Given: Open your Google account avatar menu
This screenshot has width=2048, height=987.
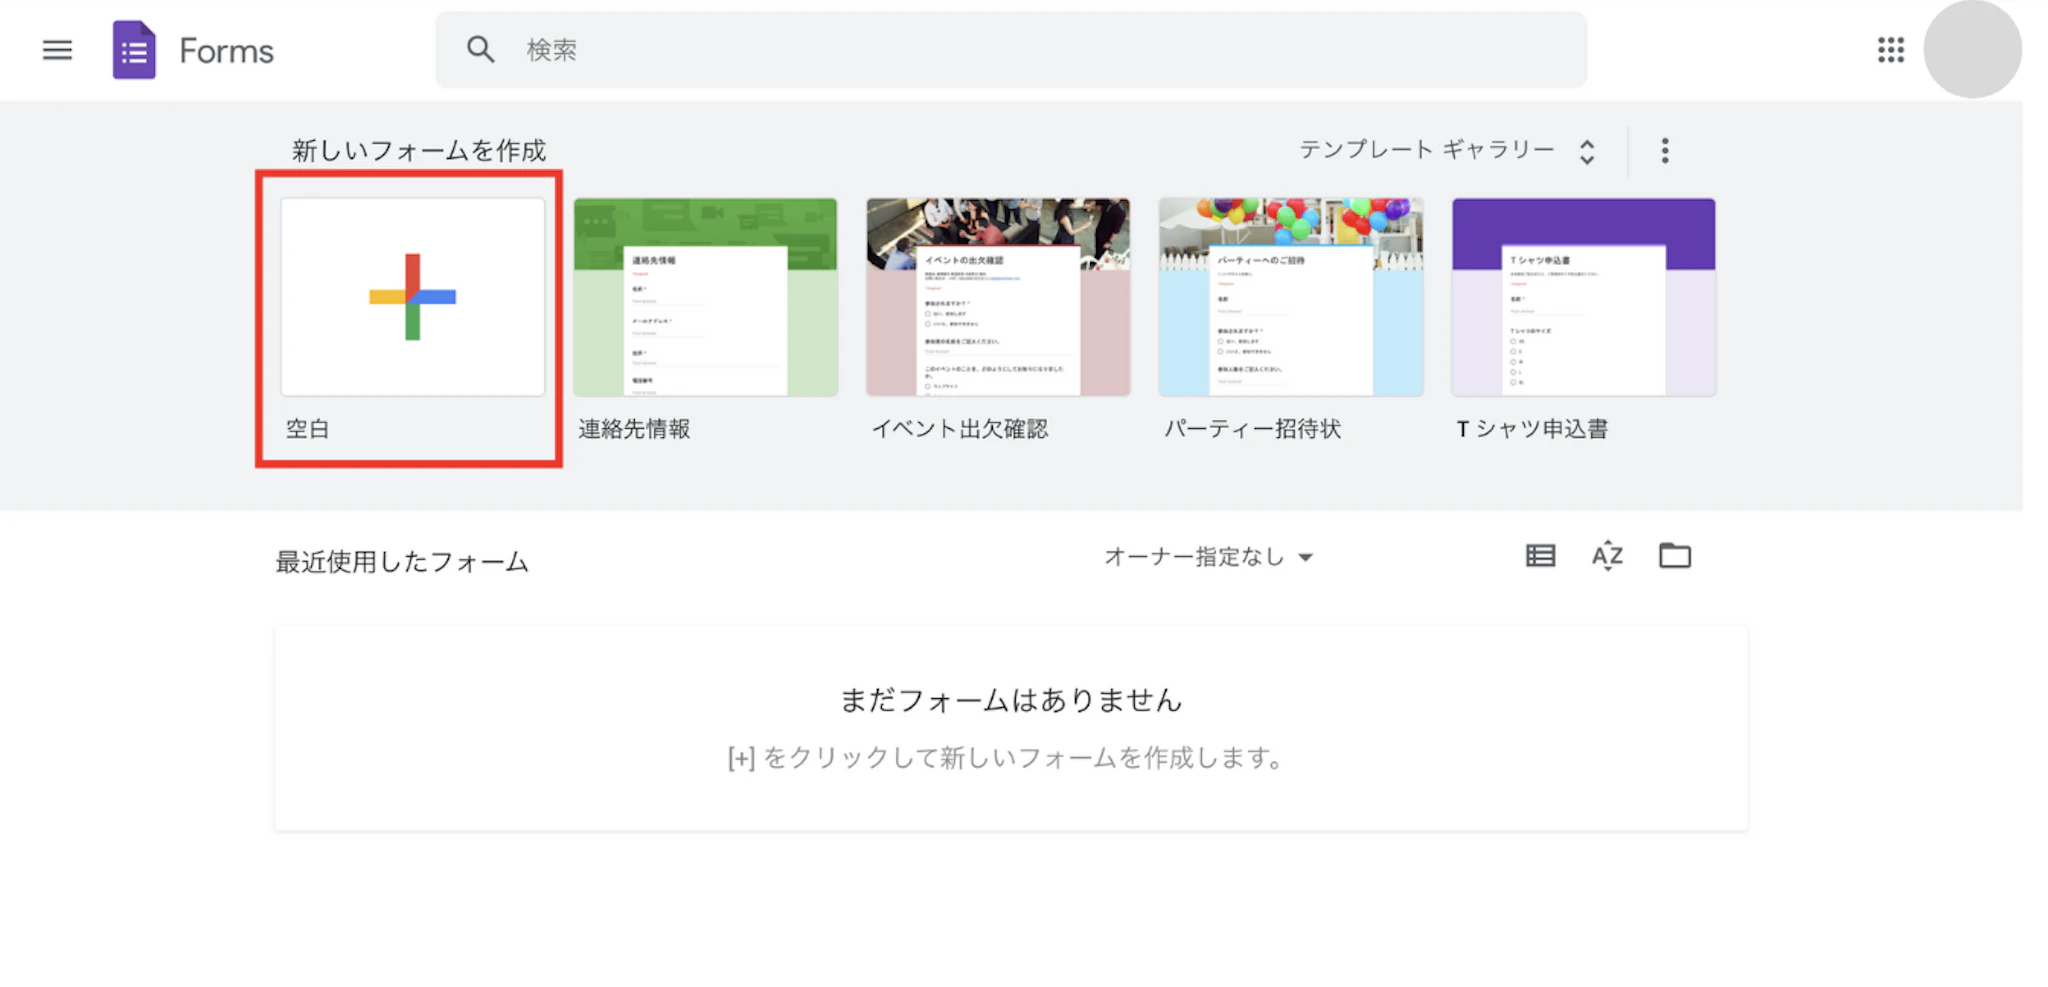Looking at the screenshot, I should (x=1972, y=49).
